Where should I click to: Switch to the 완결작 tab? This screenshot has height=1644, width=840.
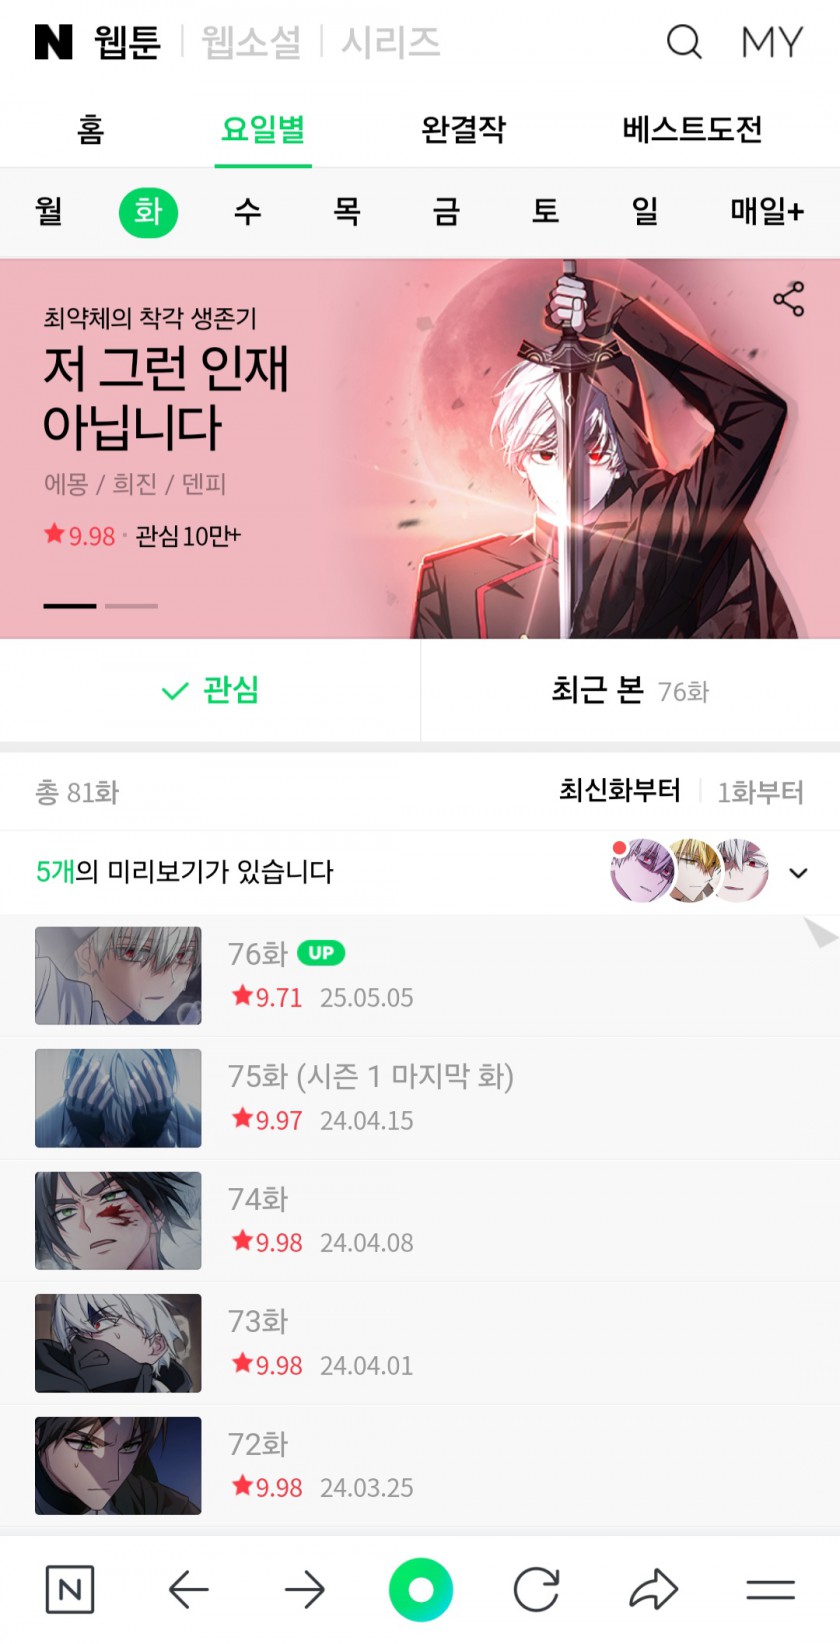pyautogui.click(x=463, y=129)
